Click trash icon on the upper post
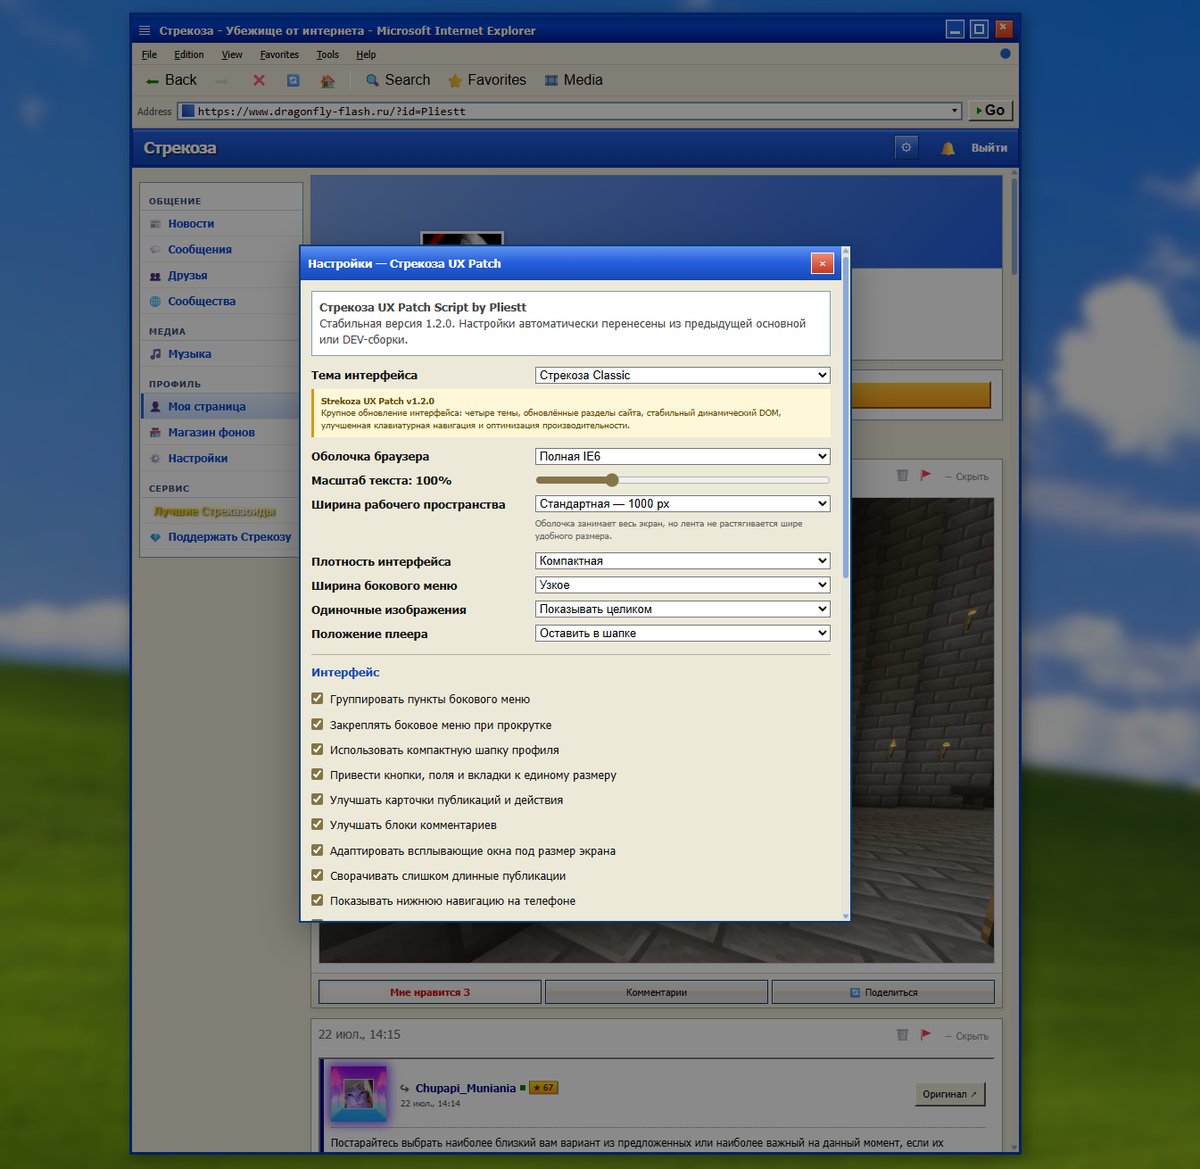Viewport: 1200px width, 1169px height. (902, 476)
